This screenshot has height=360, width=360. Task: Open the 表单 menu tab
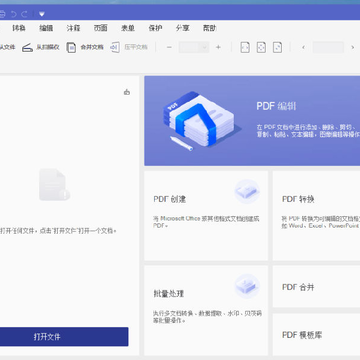[128, 28]
